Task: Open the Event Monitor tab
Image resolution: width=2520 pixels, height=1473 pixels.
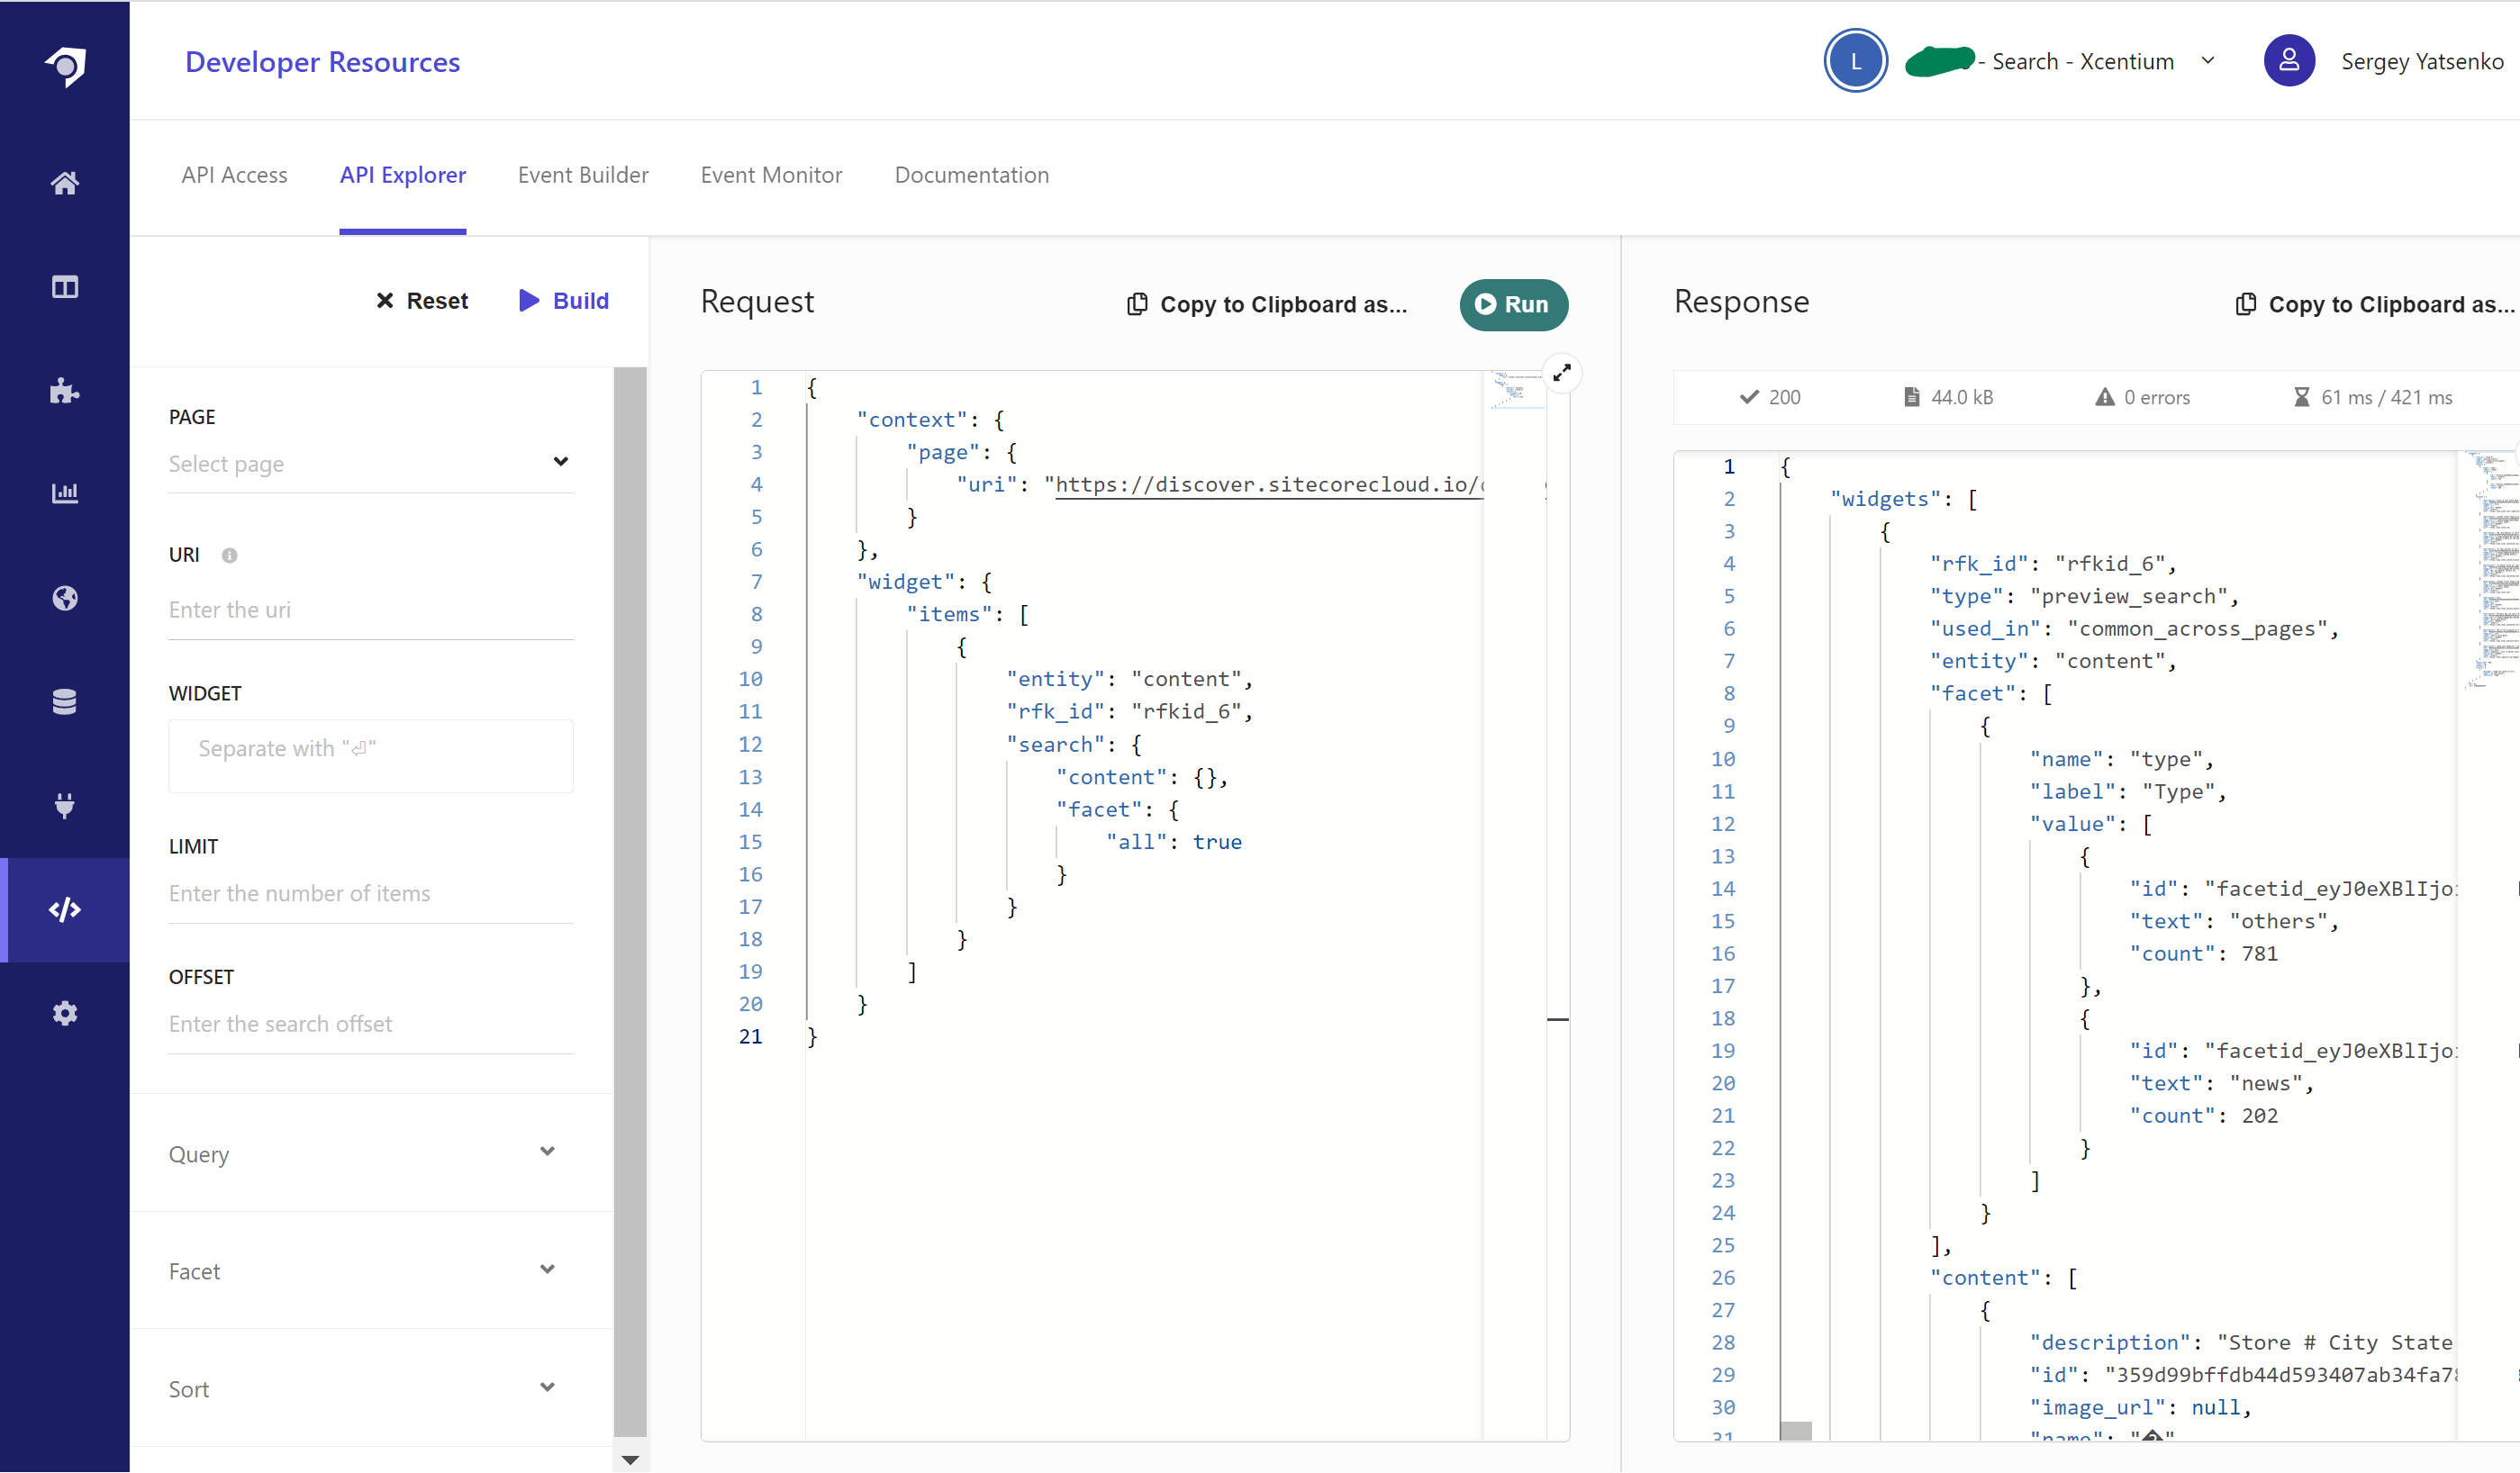Action: pyautogui.click(x=771, y=175)
